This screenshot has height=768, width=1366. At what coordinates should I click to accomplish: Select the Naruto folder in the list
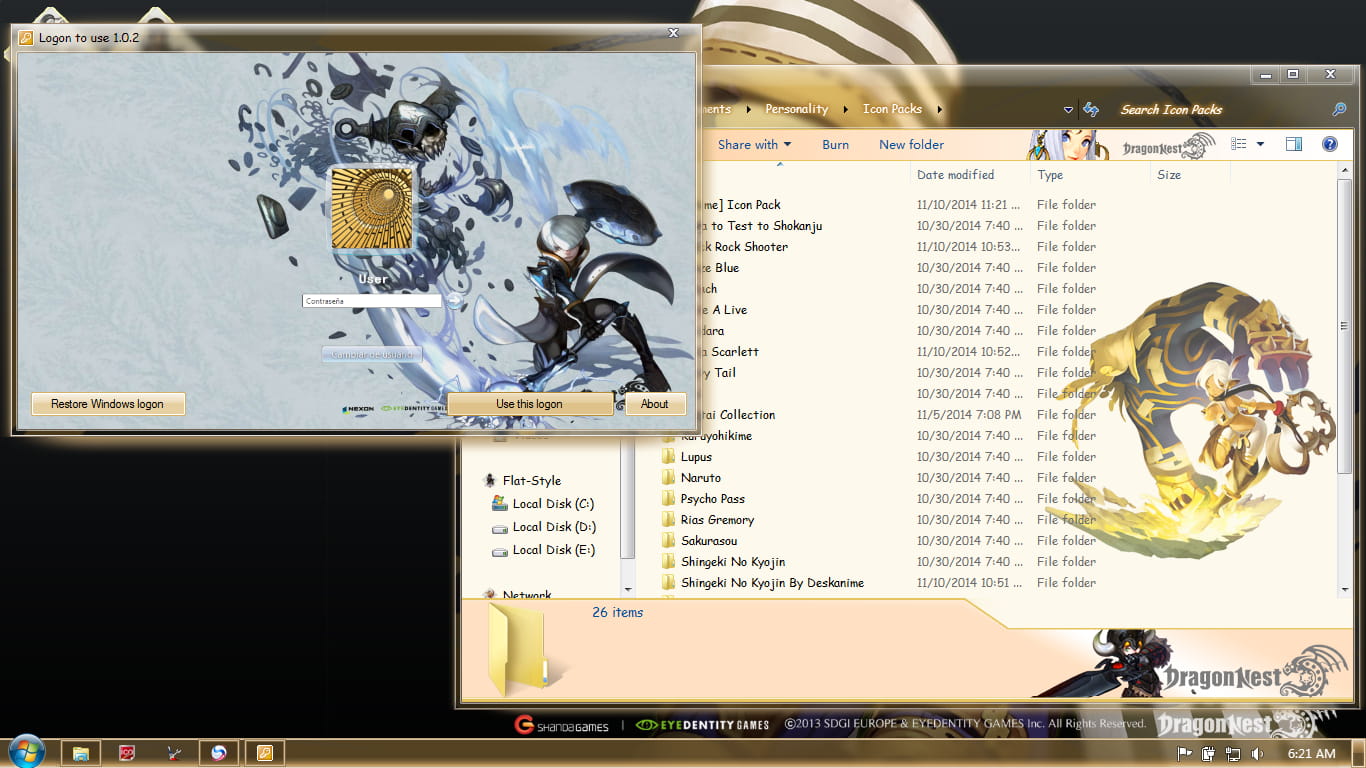(x=700, y=477)
